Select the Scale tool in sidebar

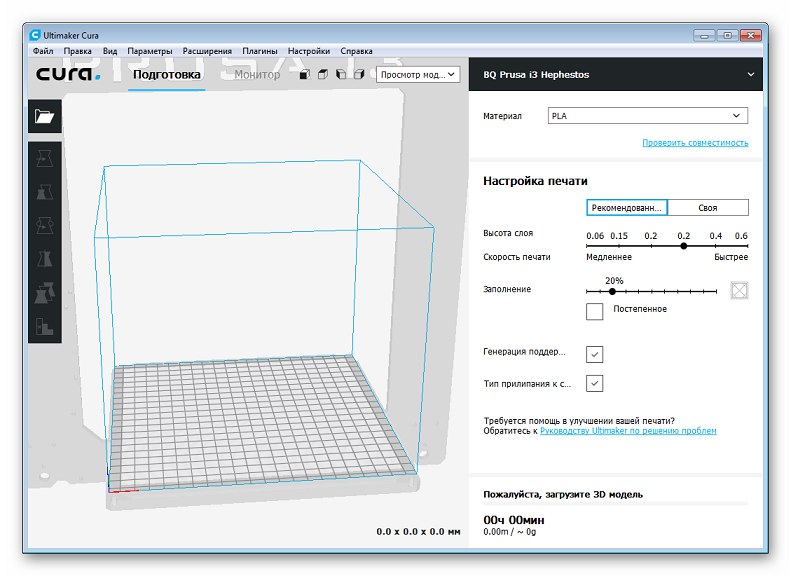pos(45,192)
